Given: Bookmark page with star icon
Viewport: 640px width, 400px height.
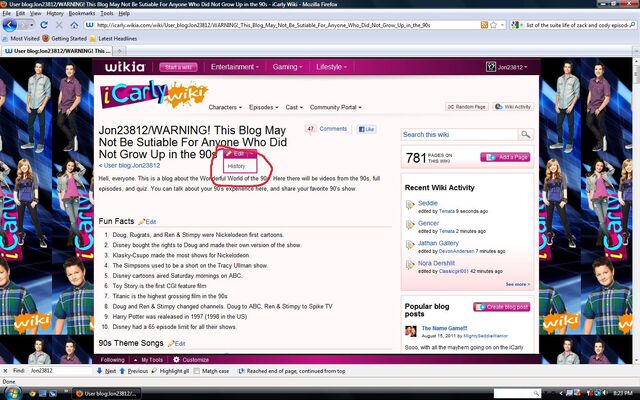Looking at the screenshot, I should 493,25.
